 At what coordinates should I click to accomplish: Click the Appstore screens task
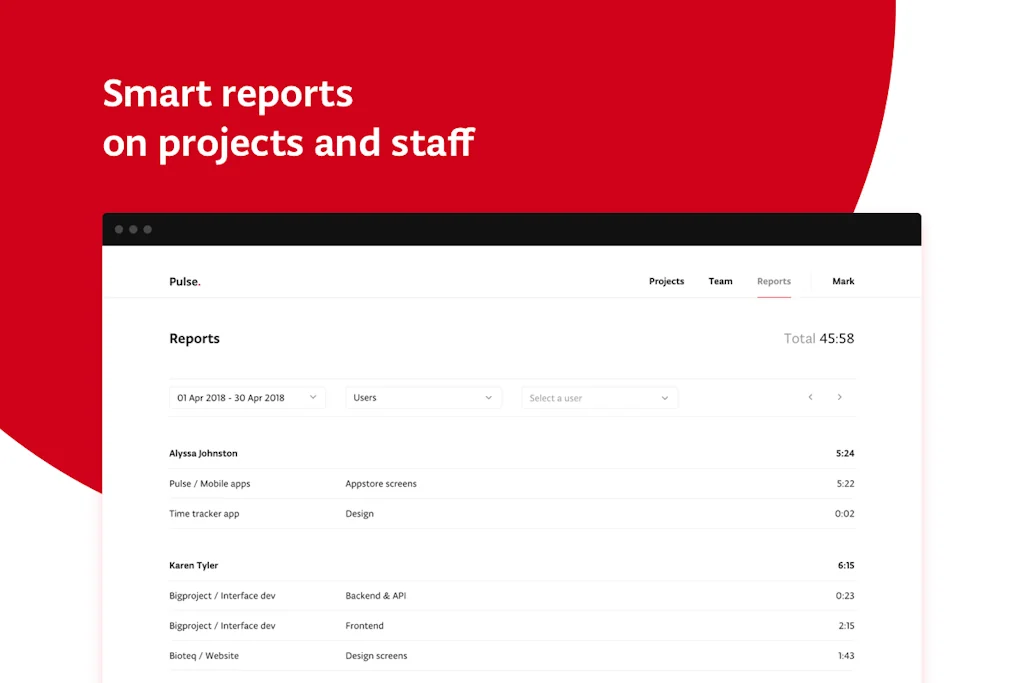(x=381, y=484)
